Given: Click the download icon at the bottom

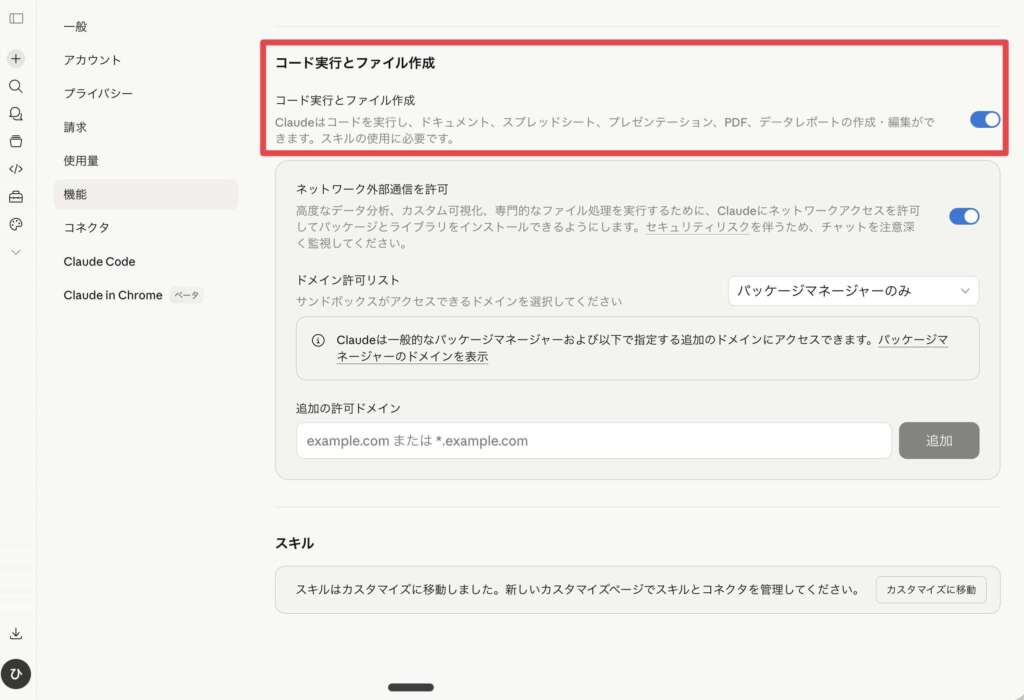Looking at the screenshot, I should [15, 633].
